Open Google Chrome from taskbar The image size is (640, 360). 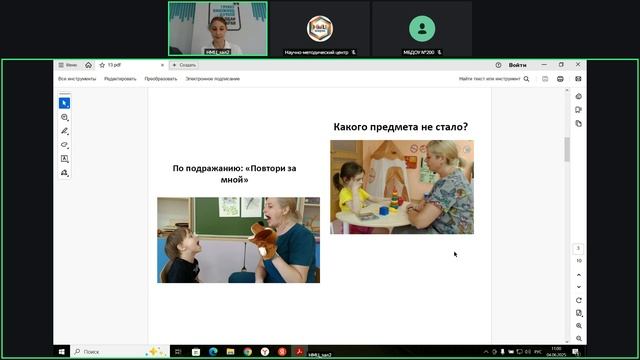(x=248, y=351)
